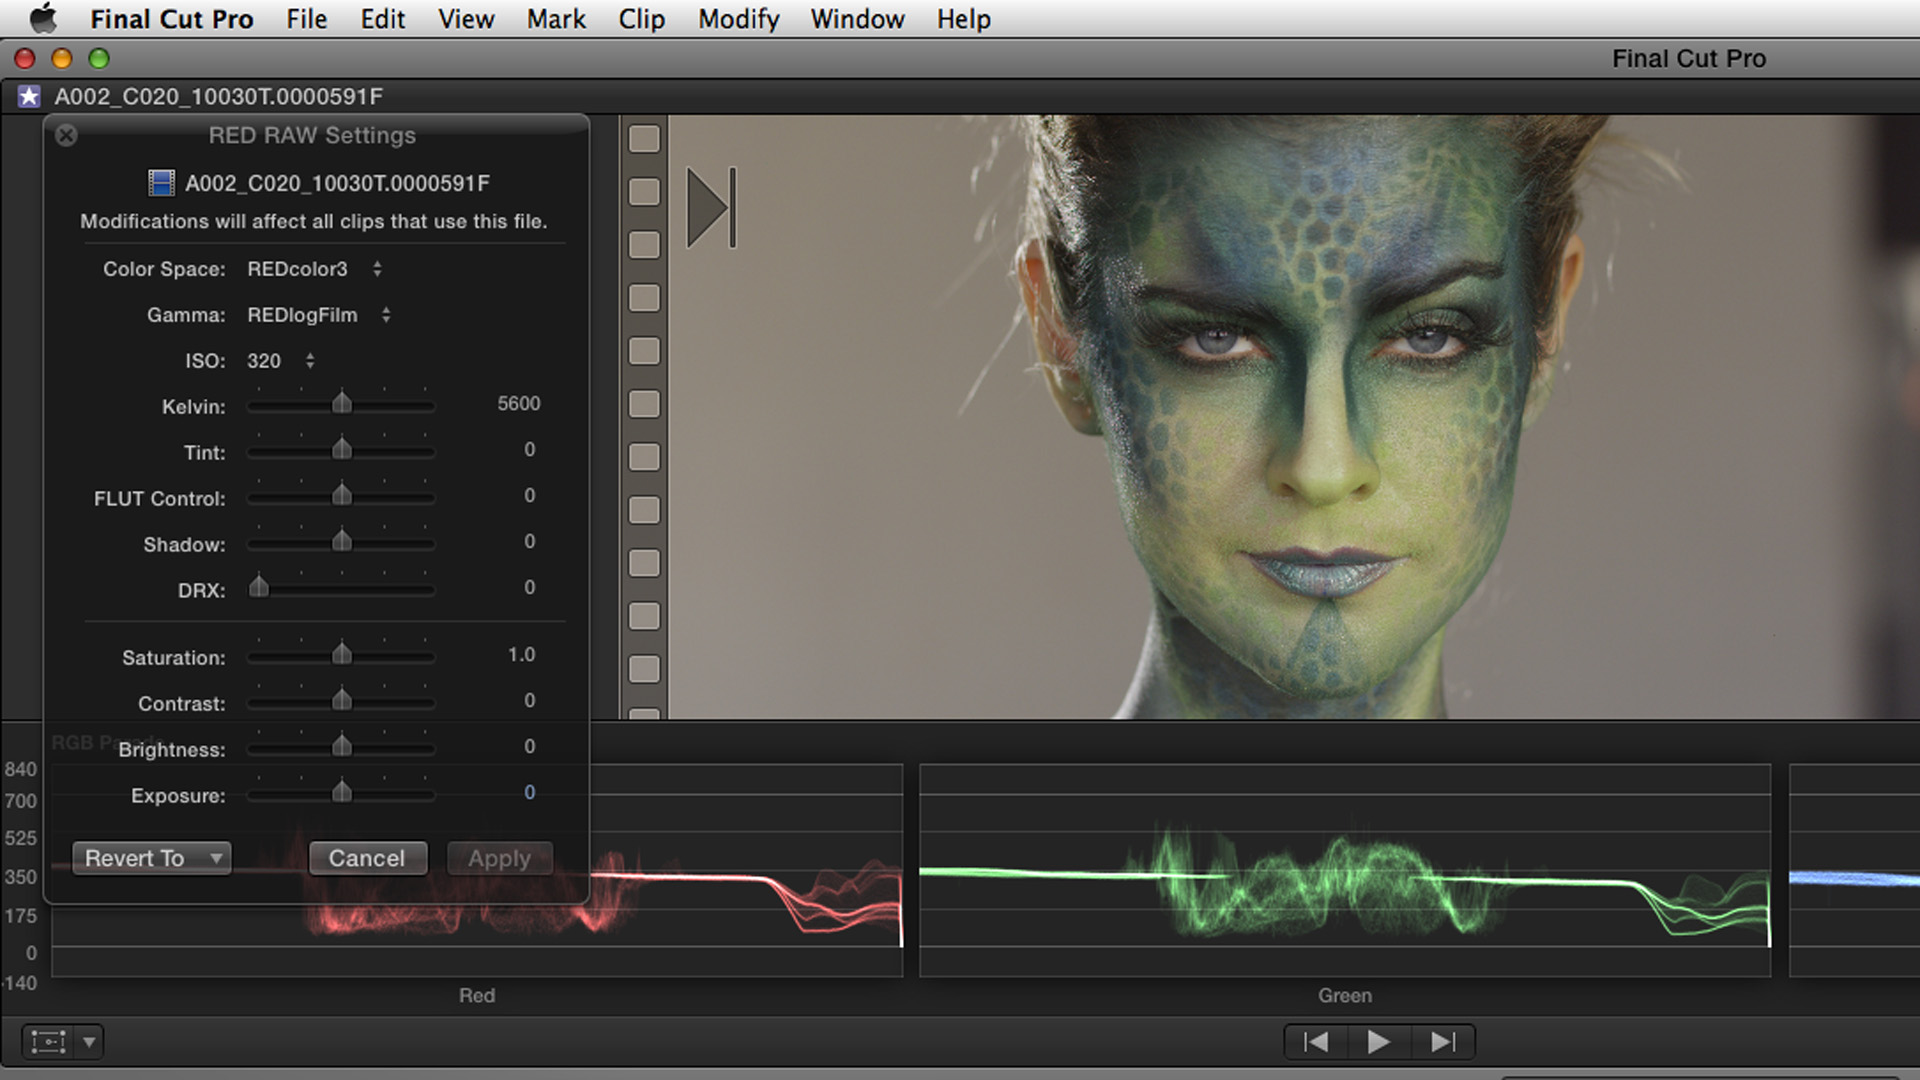Adjust the Saturation slider
The image size is (1920, 1080).
click(341, 655)
